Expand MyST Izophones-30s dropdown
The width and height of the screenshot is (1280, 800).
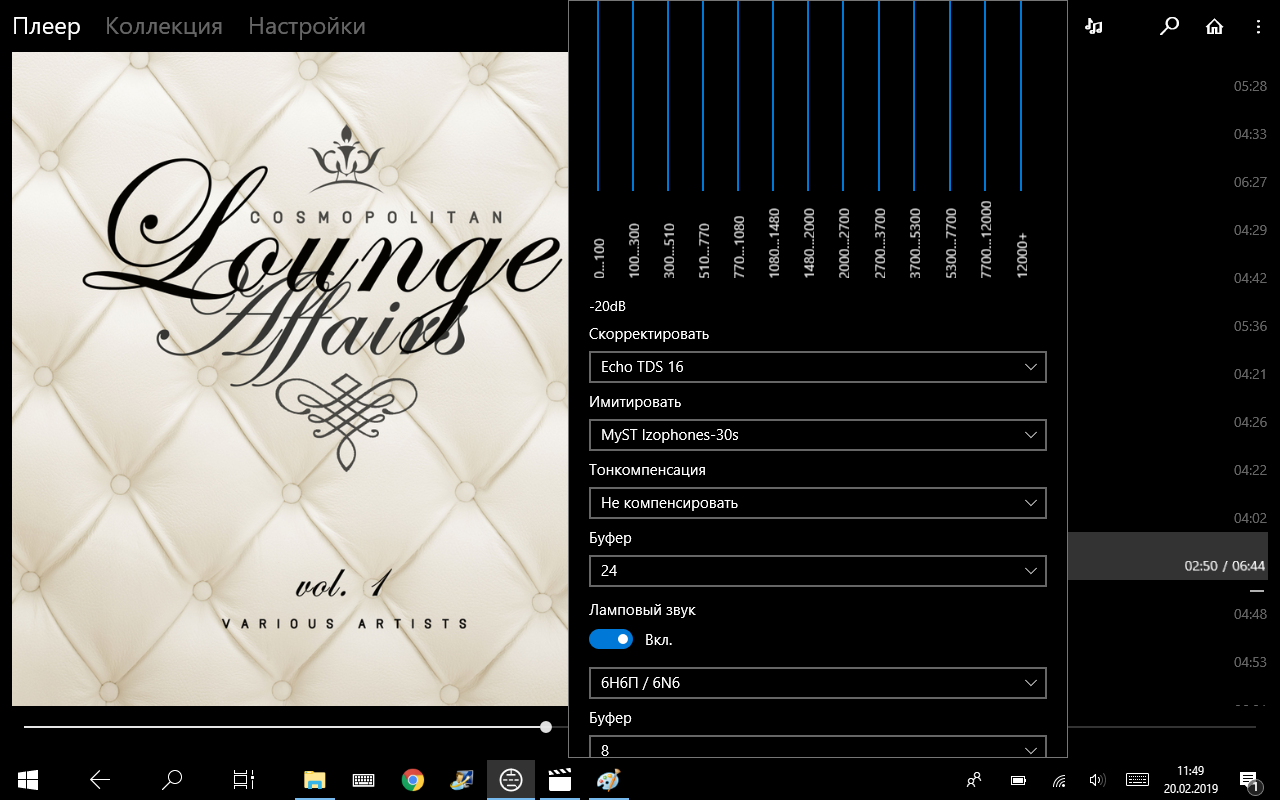point(818,435)
